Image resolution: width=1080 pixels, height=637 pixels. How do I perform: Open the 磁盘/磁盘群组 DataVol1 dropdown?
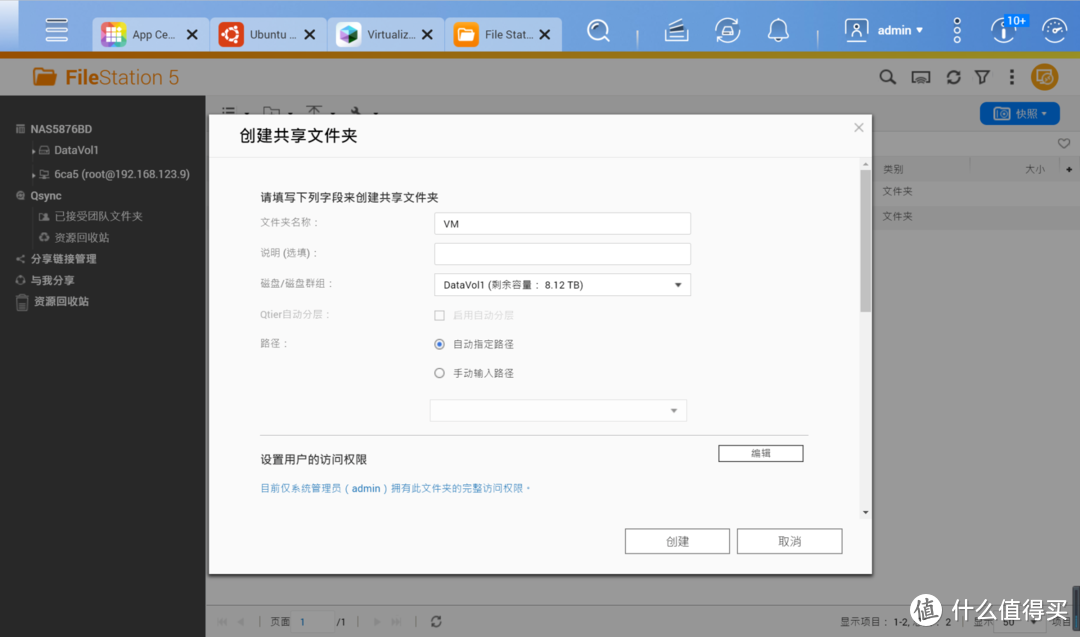[x=562, y=285]
